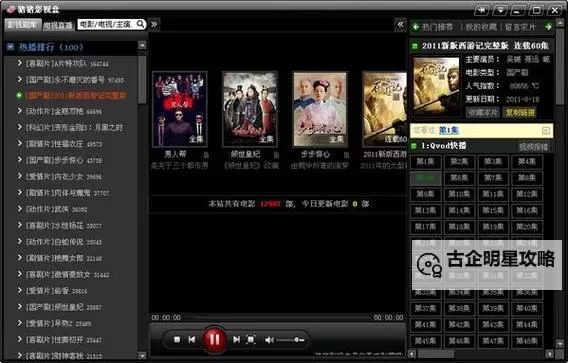Click the green left arrow in right panel
Viewport: 568px width, 363px height.
pos(415,27)
